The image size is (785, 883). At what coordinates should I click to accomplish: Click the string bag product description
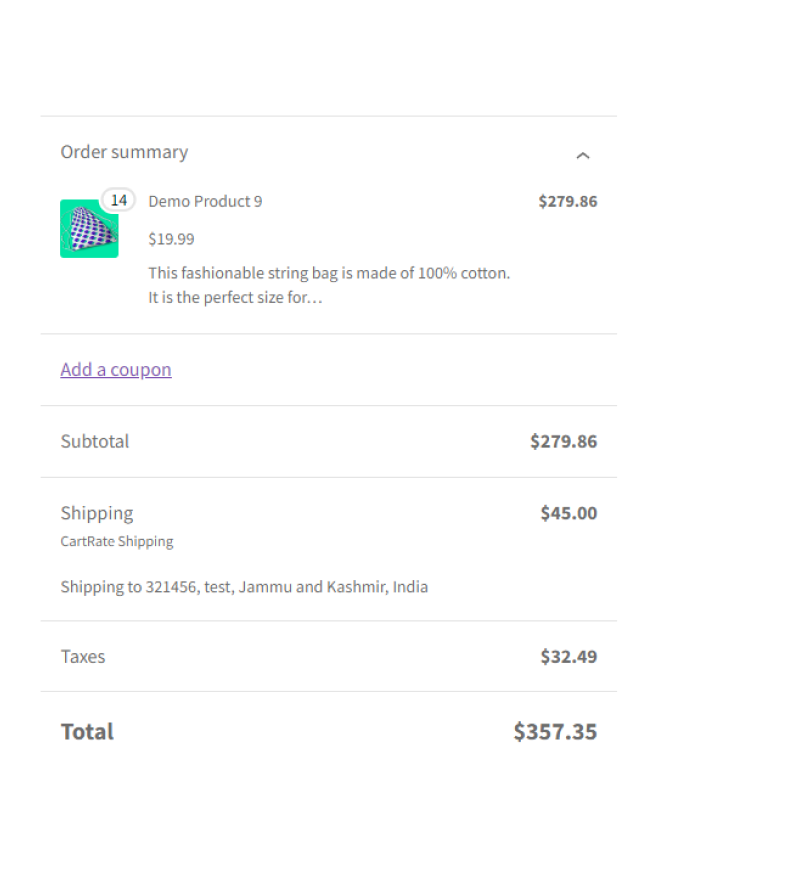(x=329, y=273)
